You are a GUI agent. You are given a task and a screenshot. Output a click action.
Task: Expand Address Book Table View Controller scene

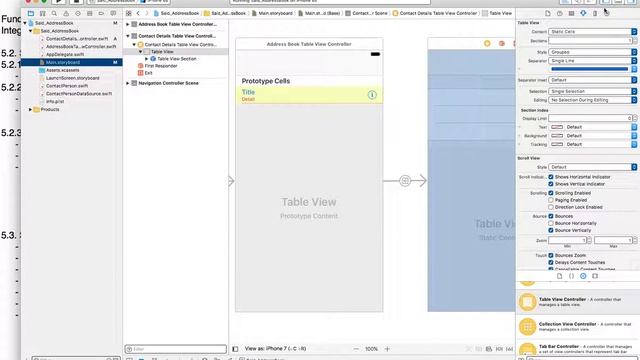coord(128,24)
